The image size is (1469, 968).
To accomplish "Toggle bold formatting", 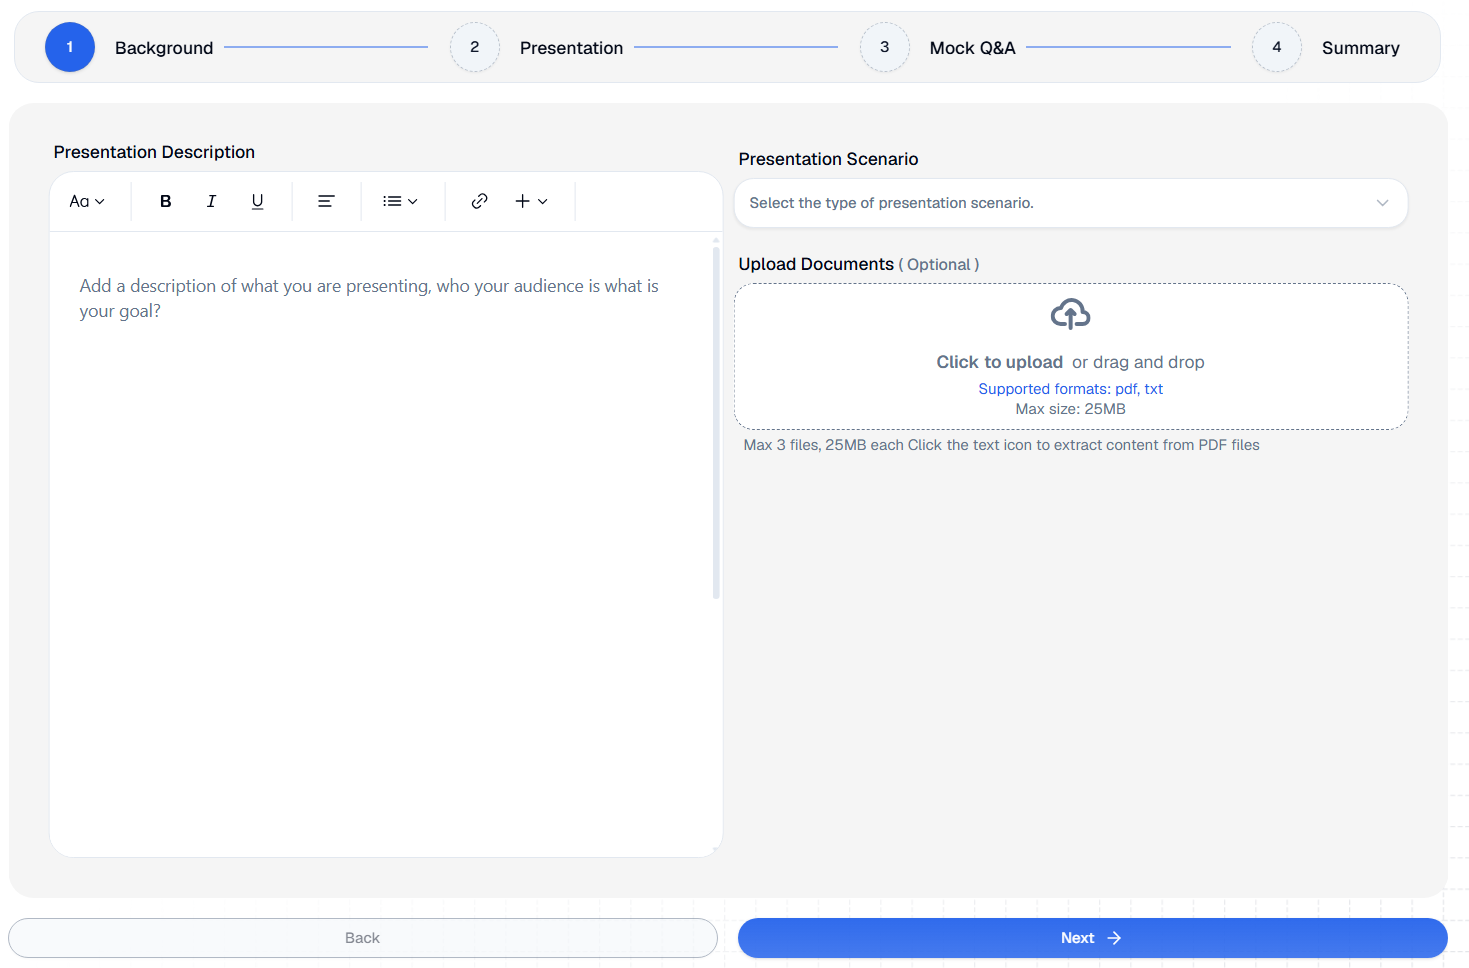I will [165, 201].
